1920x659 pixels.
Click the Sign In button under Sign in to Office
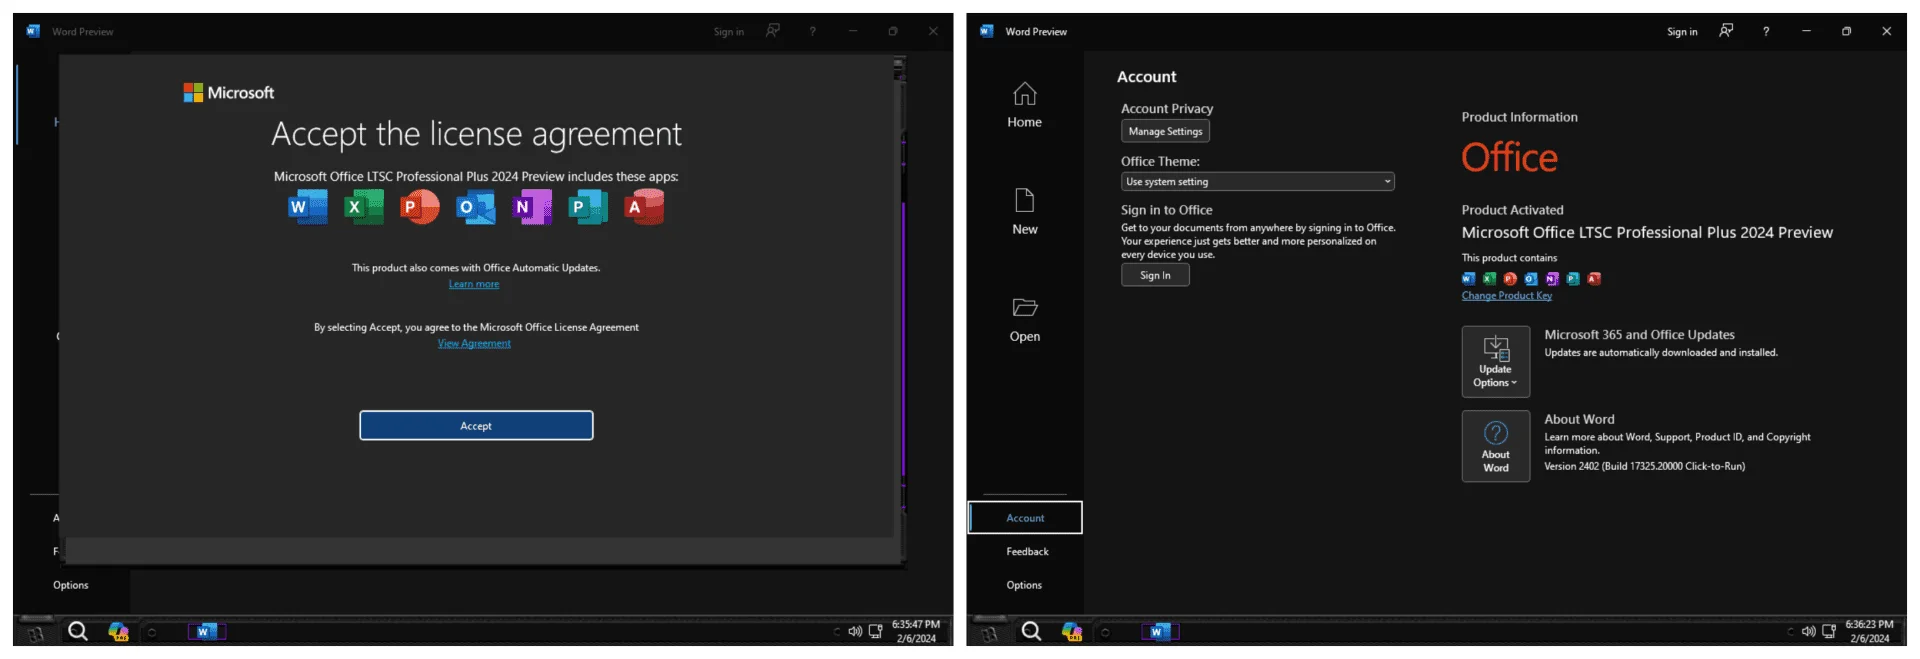click(1155, 275)
